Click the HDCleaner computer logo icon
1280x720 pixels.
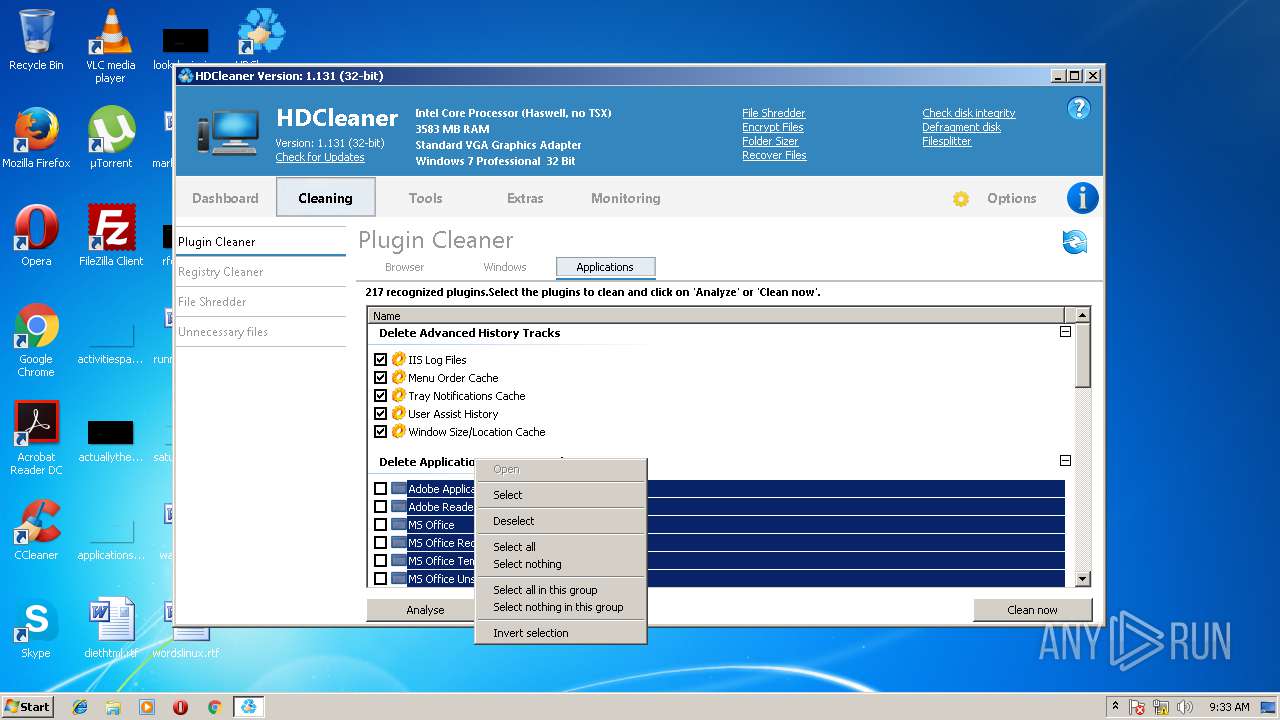pos(228,131)
